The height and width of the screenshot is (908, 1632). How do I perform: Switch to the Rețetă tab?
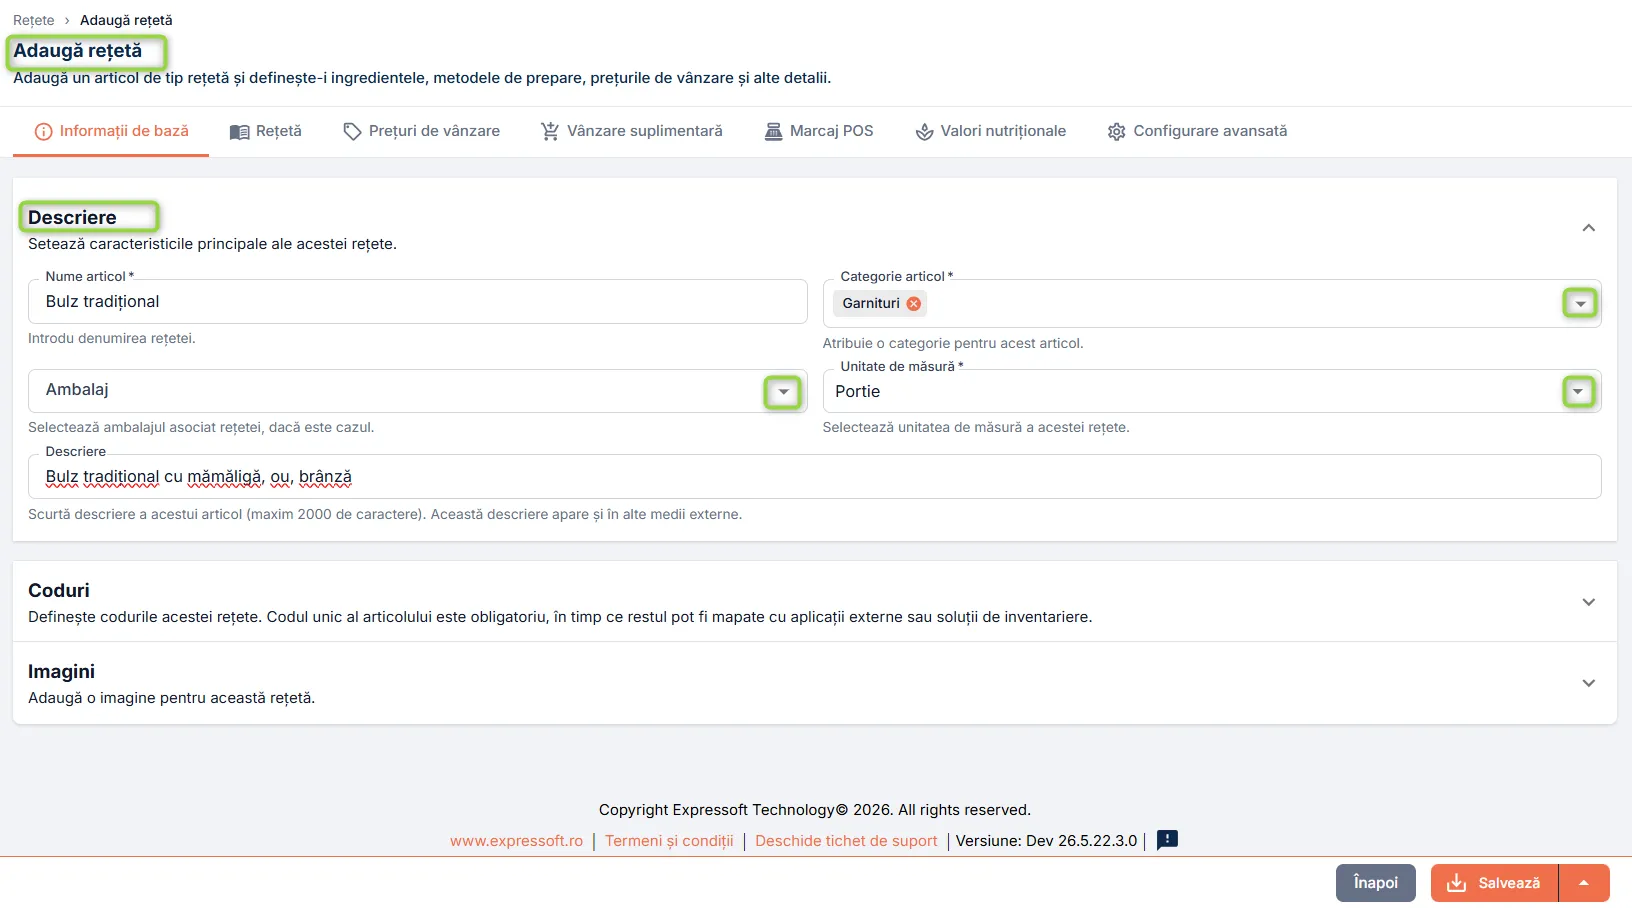(x=265, y=131)
